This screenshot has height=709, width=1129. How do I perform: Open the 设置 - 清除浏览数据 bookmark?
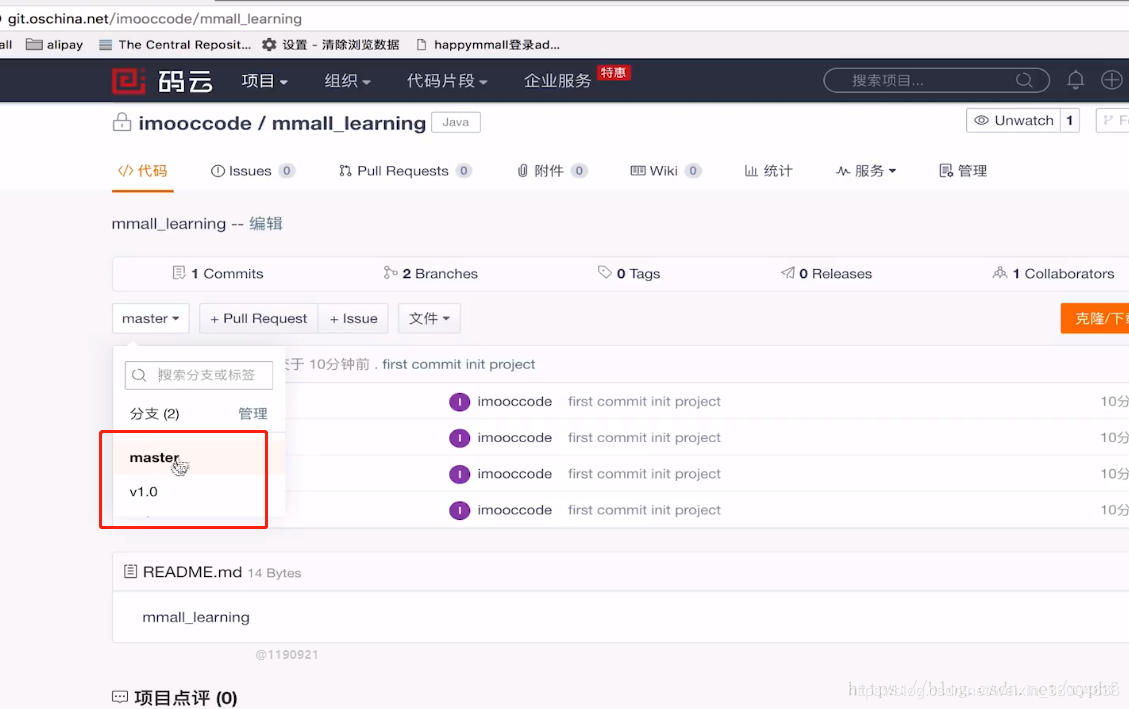click(330, 45)
